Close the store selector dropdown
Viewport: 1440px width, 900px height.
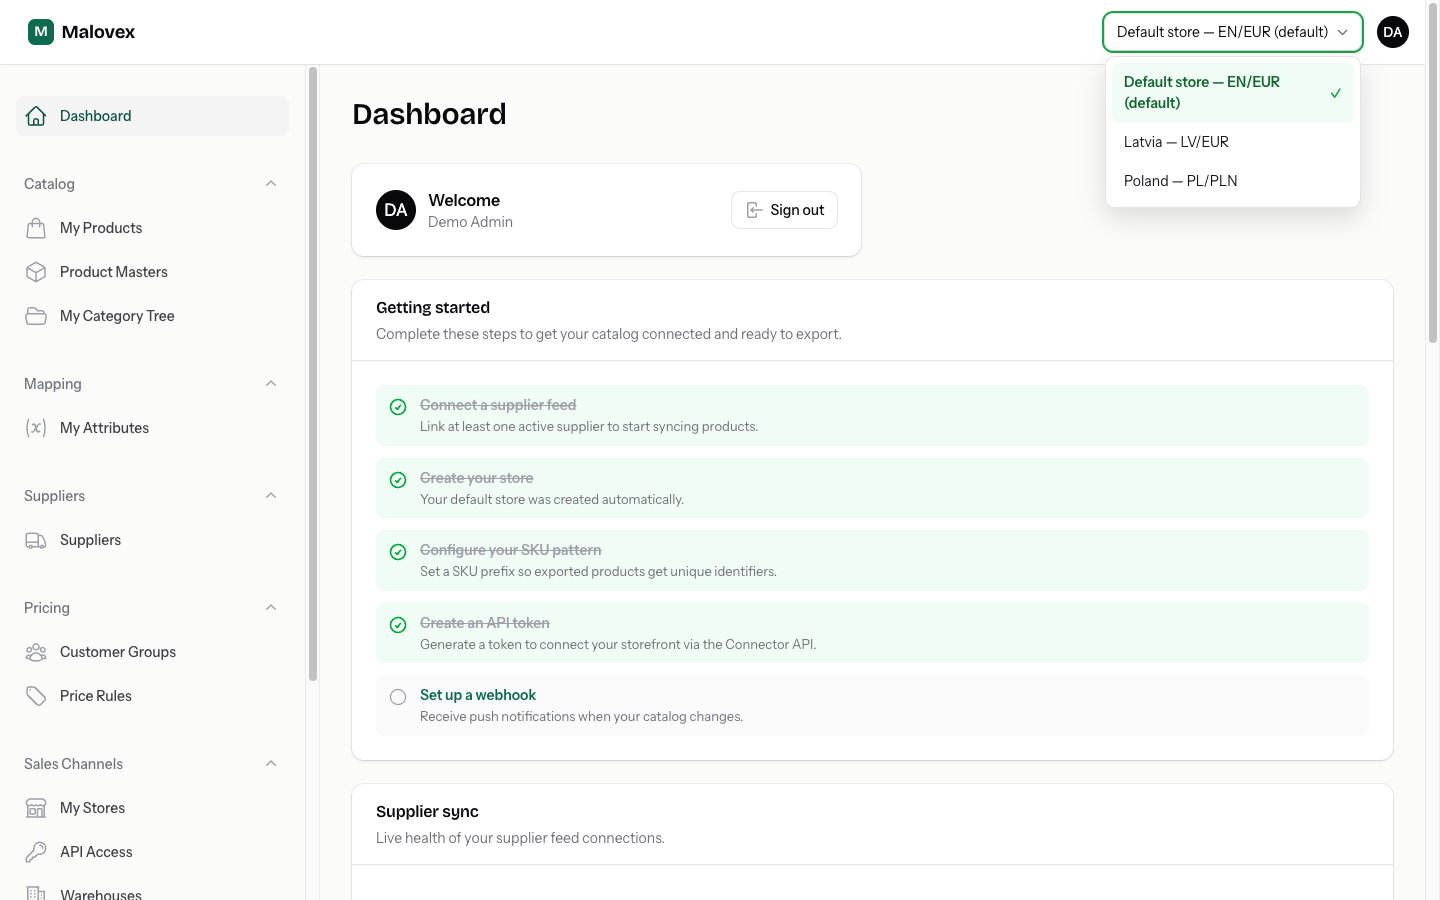coord(1233,32)
